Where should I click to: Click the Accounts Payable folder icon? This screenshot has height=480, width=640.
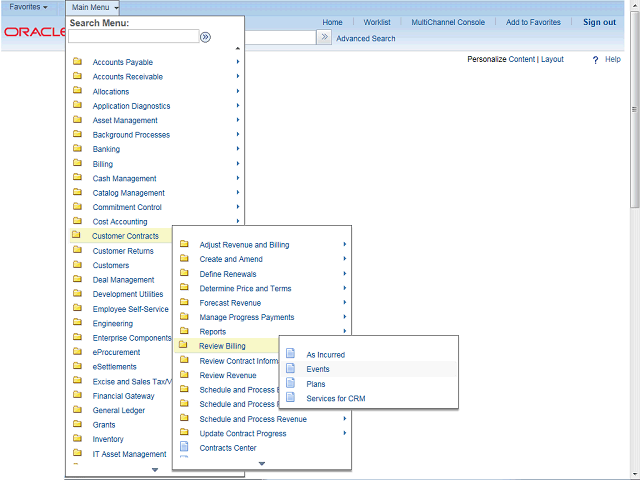77,62
